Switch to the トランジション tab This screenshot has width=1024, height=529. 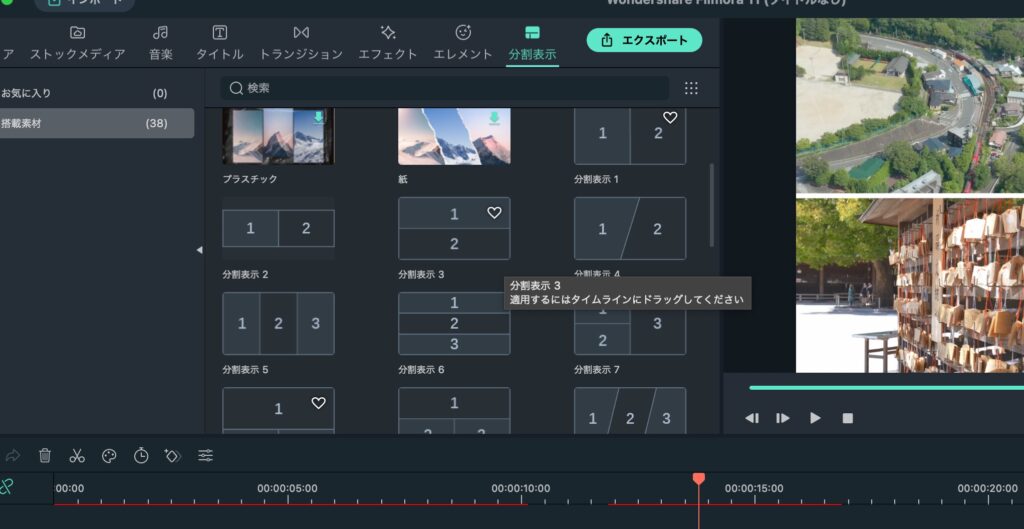[x=301, y=43]
